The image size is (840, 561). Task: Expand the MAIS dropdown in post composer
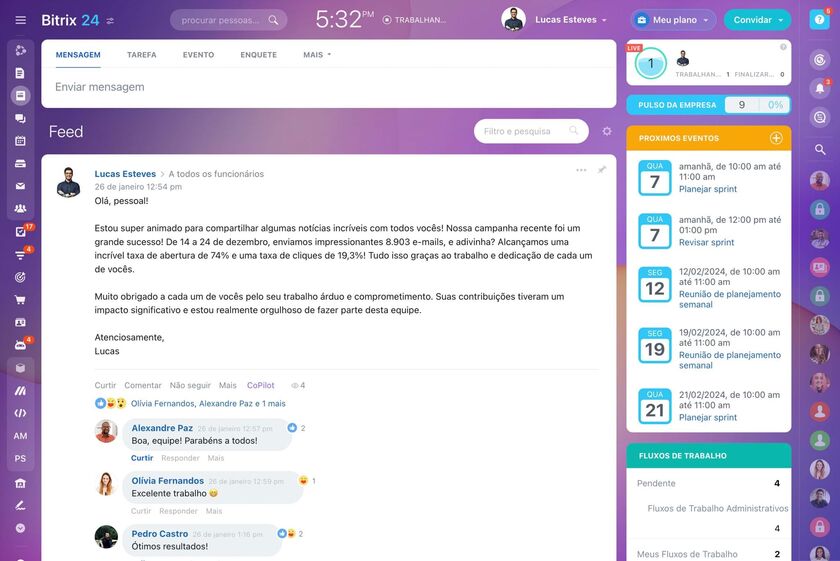(x=316, y=55)
